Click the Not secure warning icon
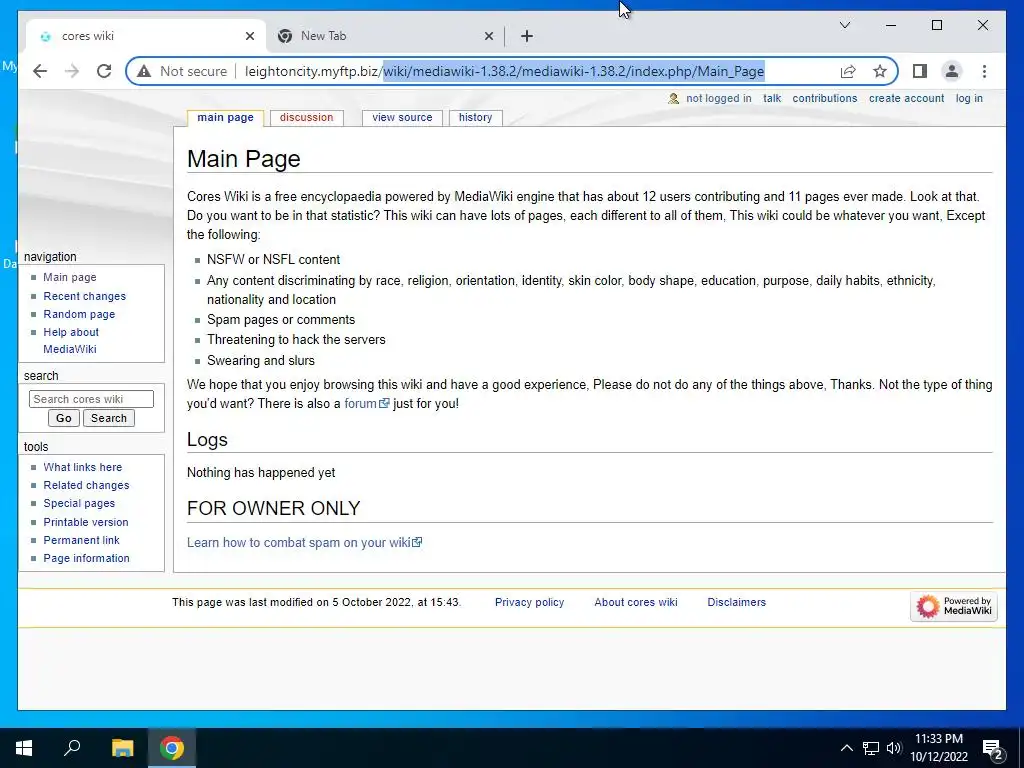Image resolution: width=1024 pixels, height=768 pixels. (144, 71)
